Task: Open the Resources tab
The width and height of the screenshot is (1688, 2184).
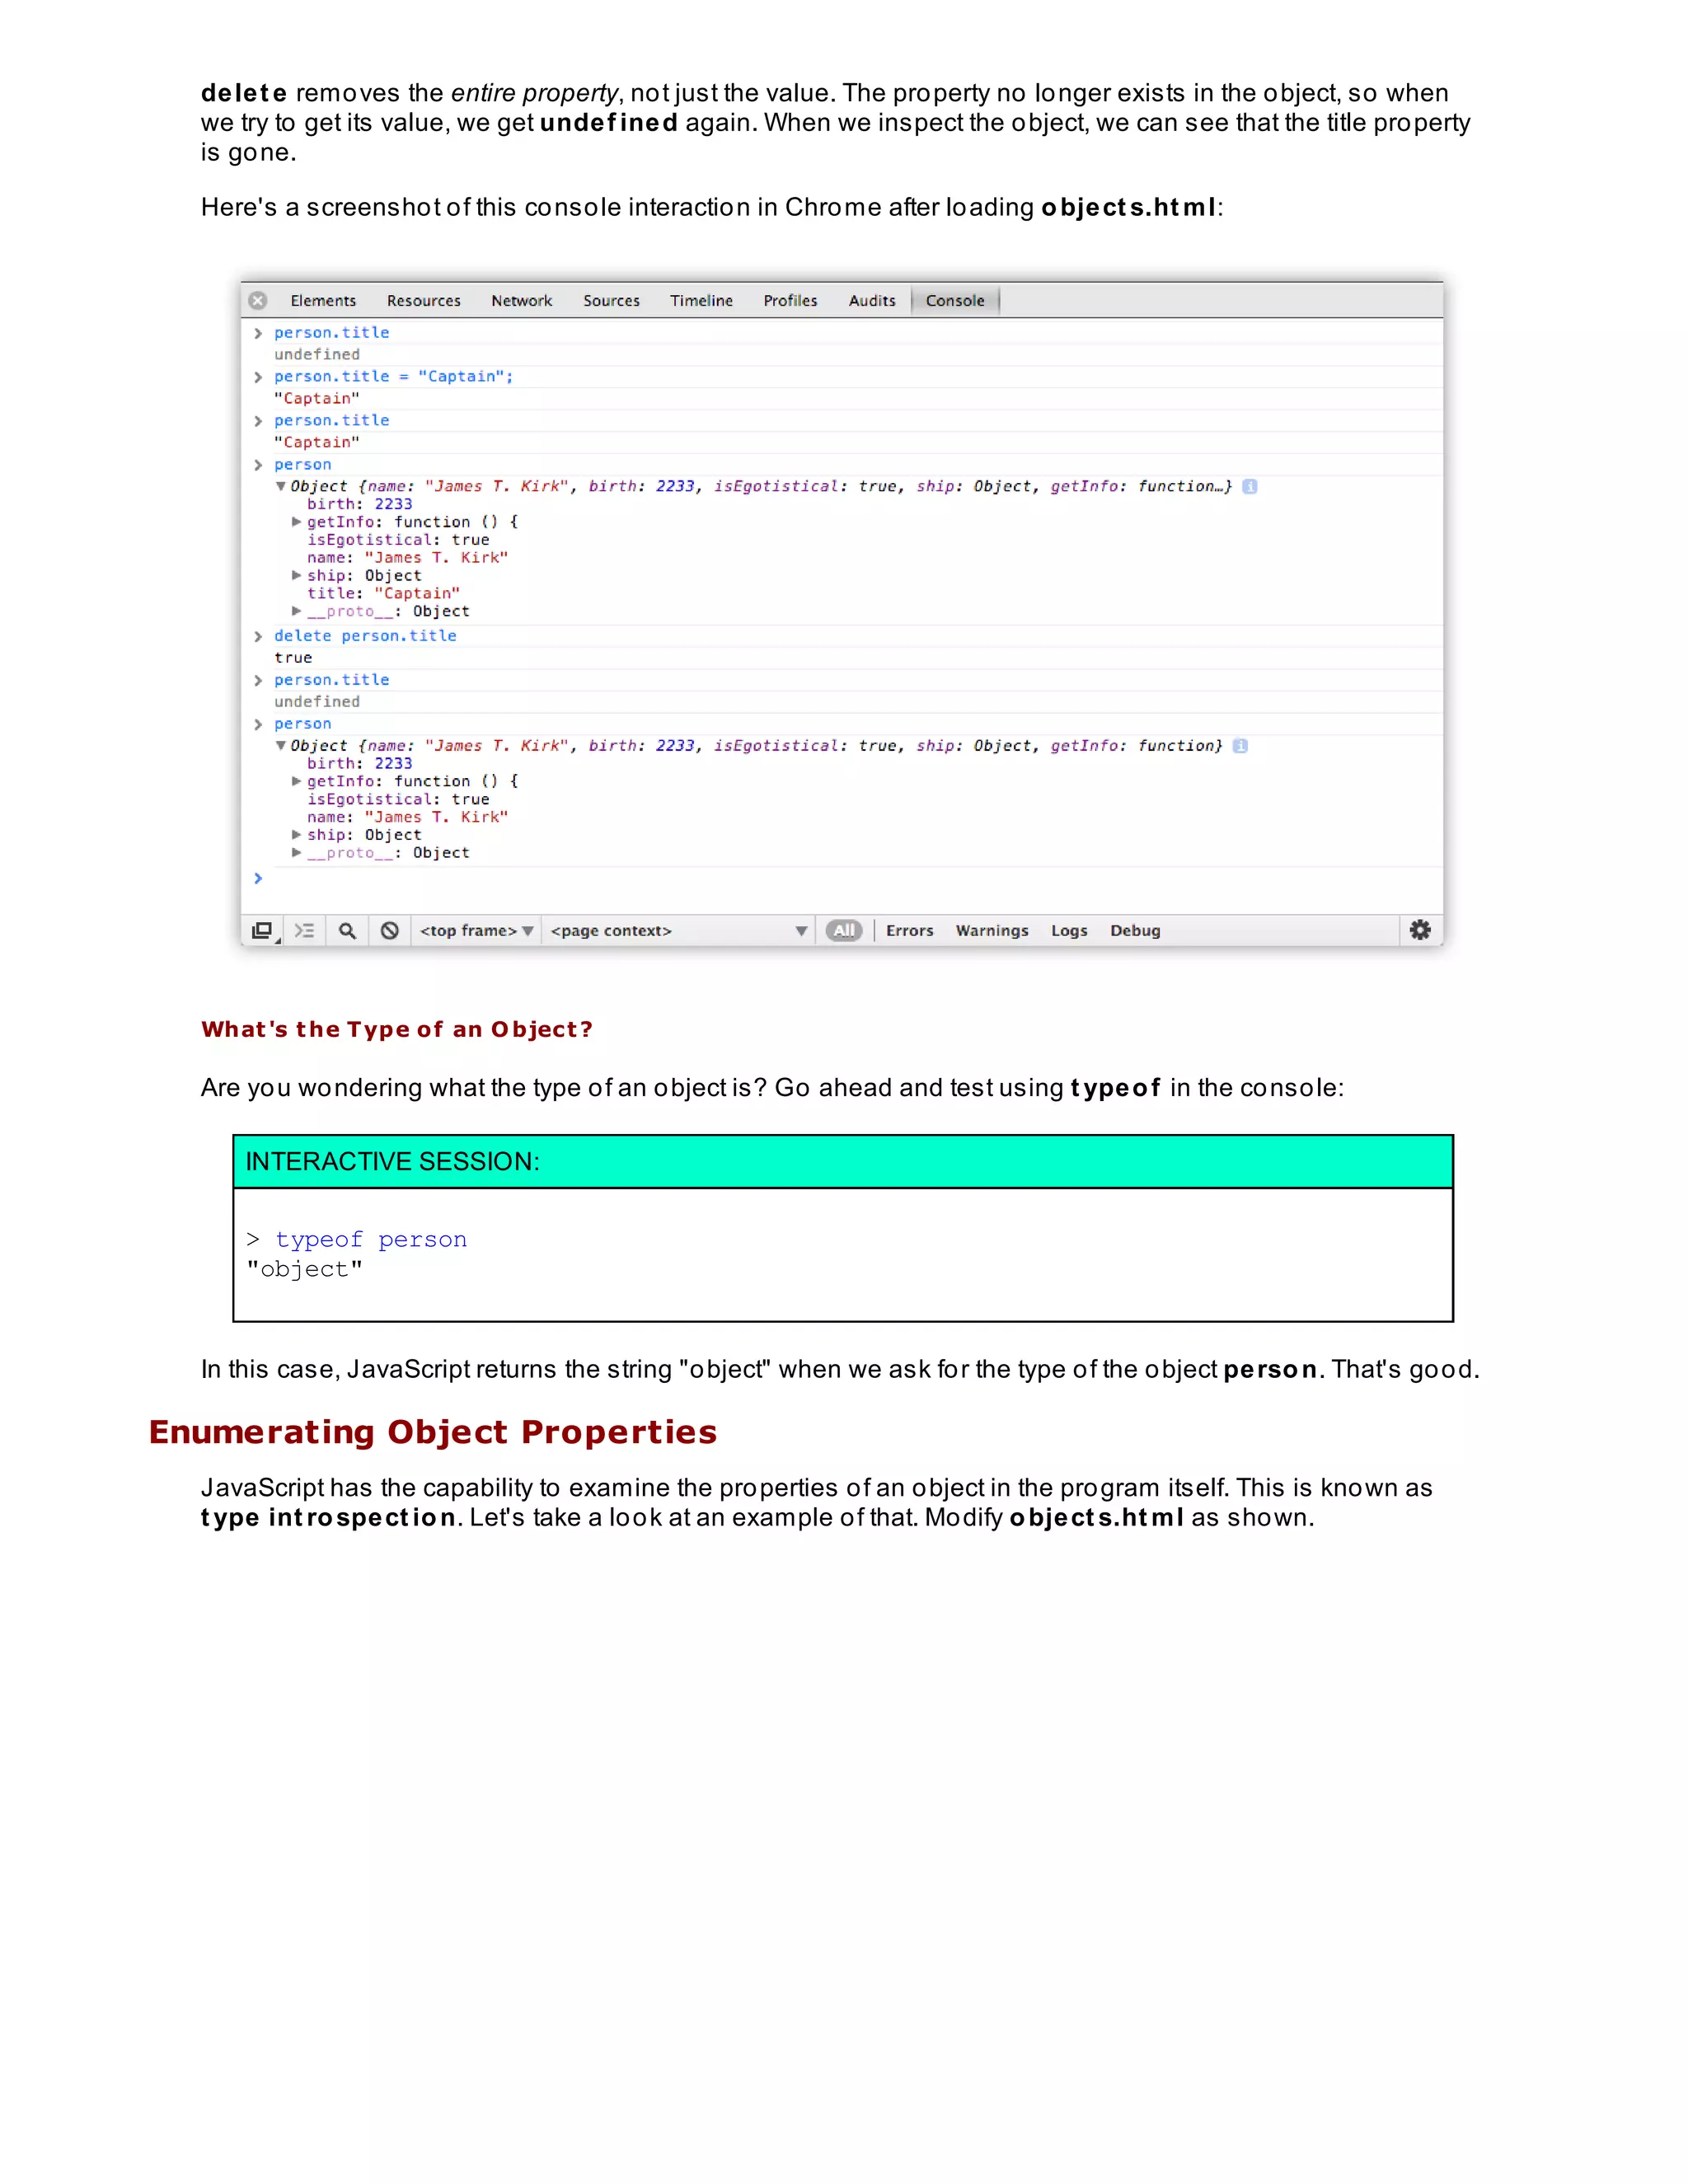Action: [x=424, y=301]
